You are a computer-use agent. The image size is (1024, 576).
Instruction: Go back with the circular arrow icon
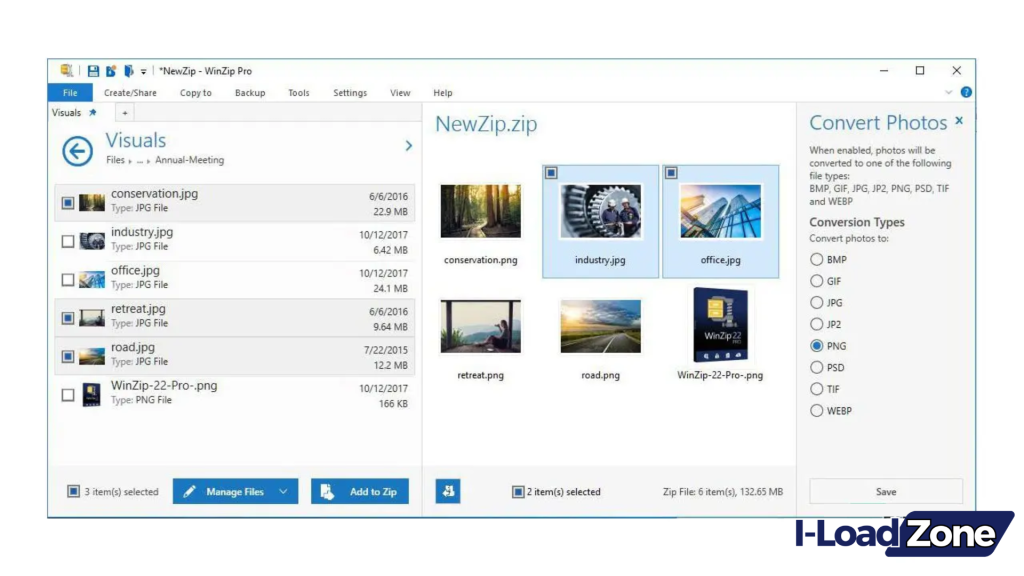[x=77, y=151]
